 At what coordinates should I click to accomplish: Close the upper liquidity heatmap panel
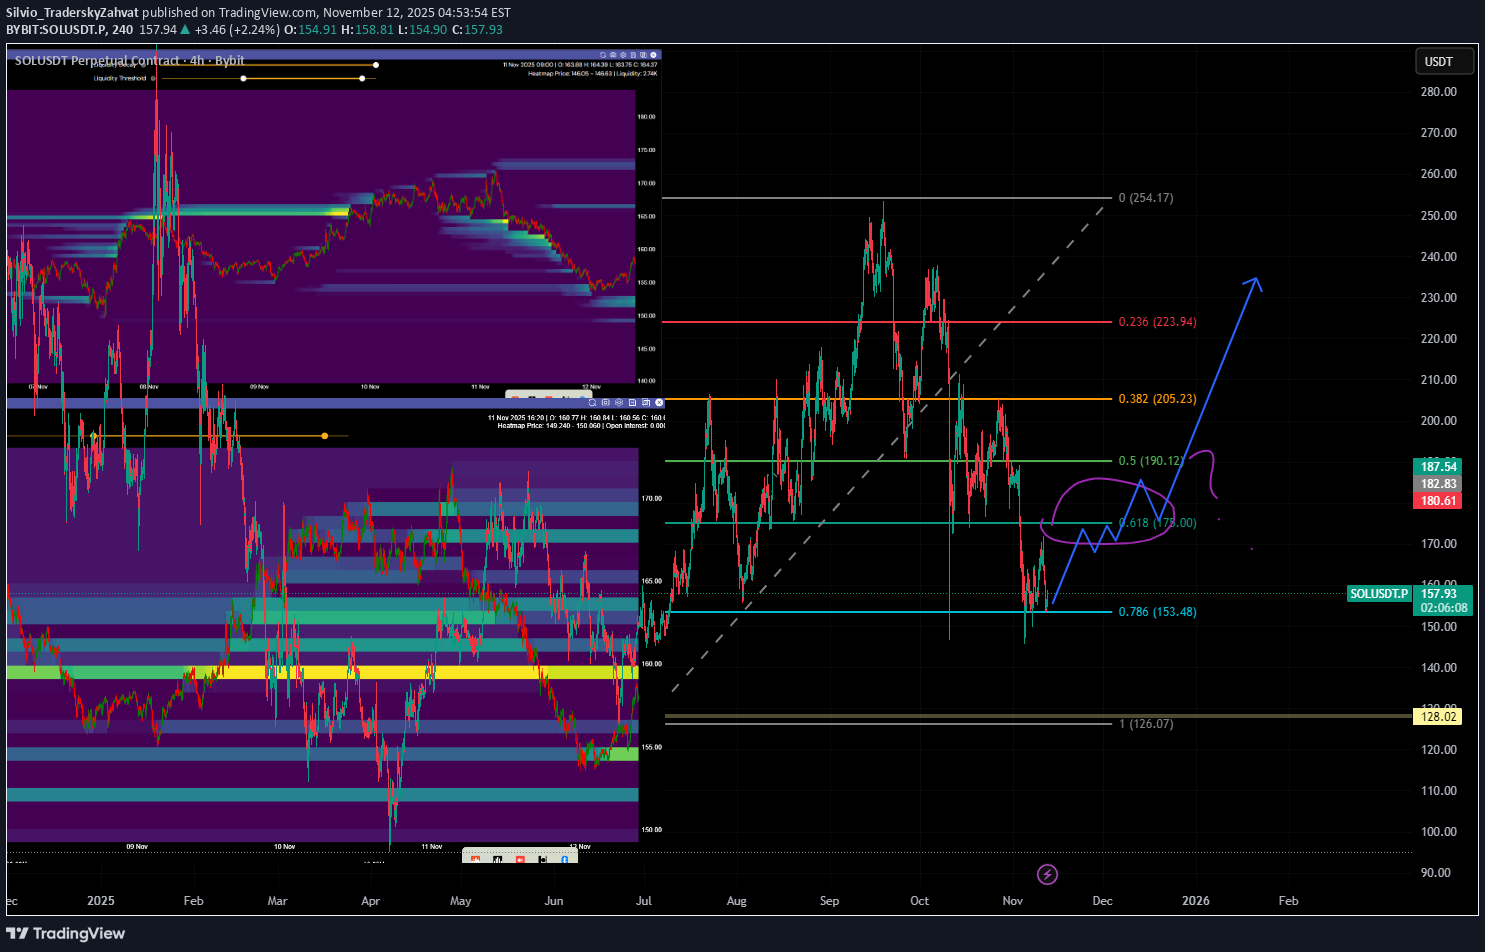(x=653, y=55)
